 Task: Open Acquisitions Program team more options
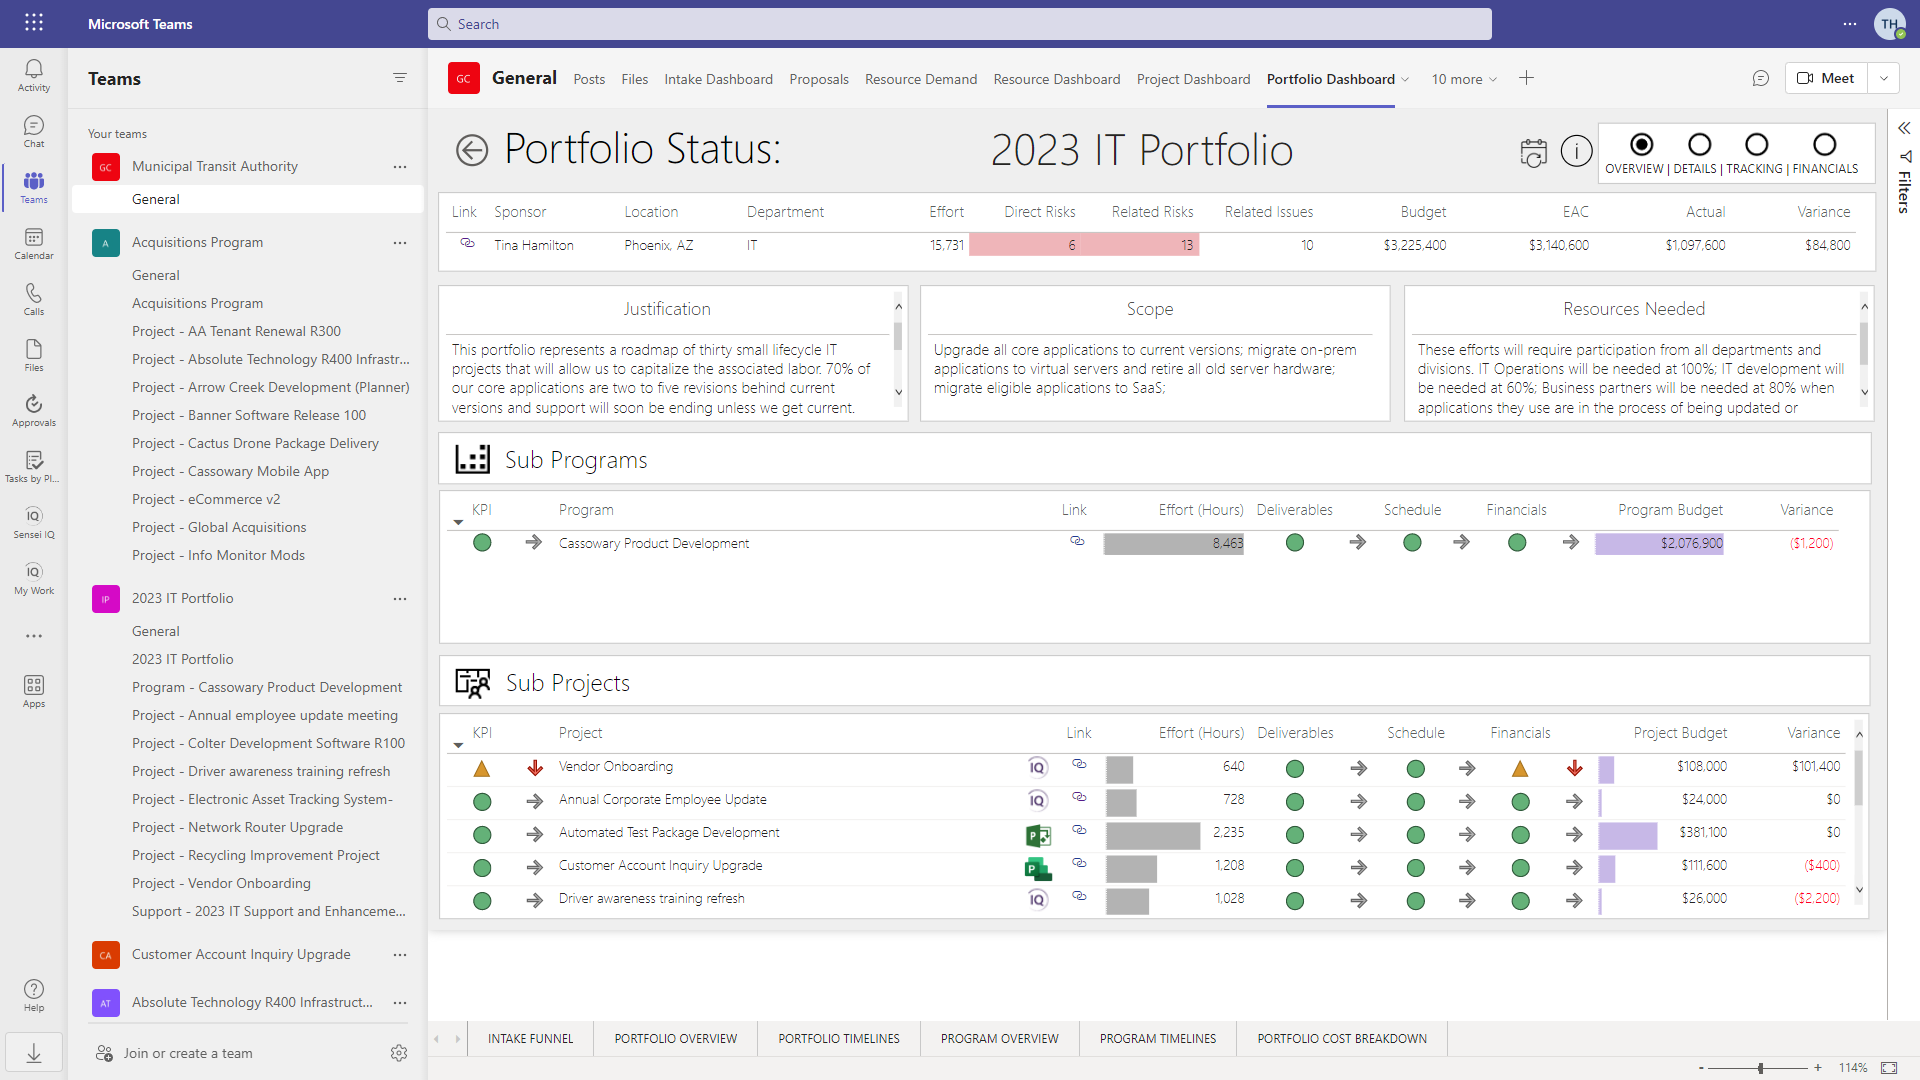[x=400, y=243]
